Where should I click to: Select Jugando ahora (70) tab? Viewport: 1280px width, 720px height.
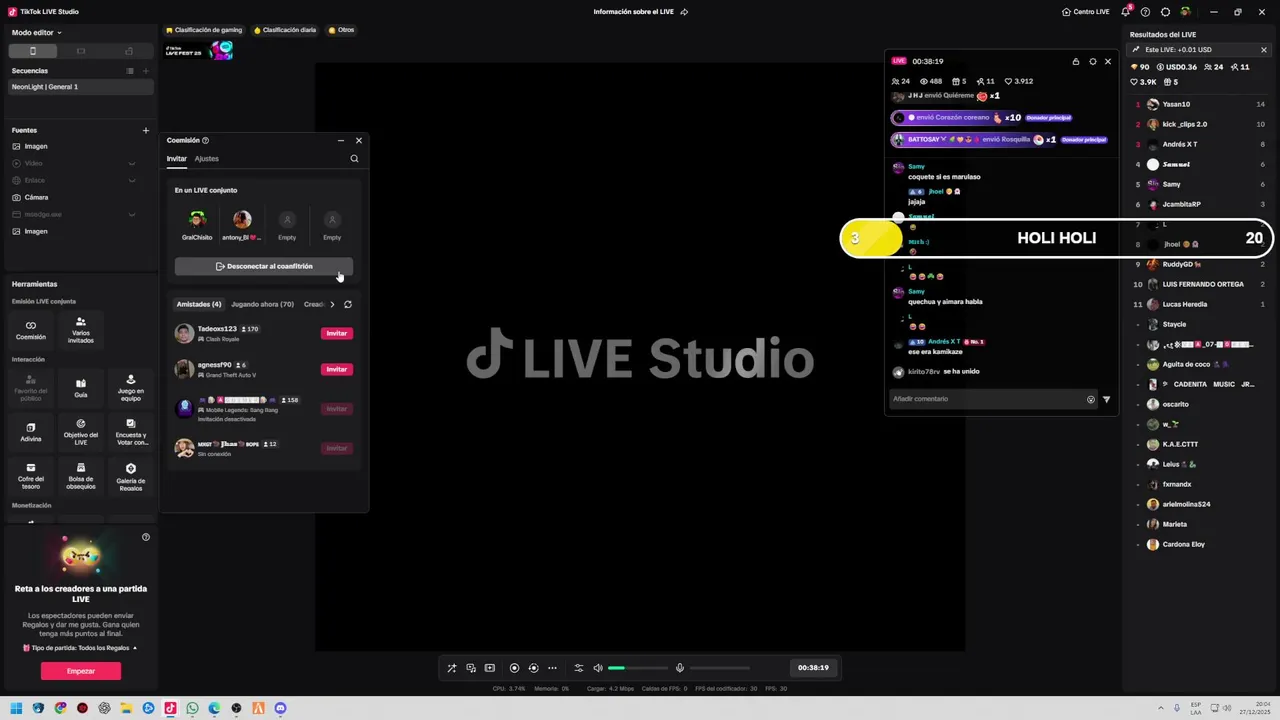[262, 304]
